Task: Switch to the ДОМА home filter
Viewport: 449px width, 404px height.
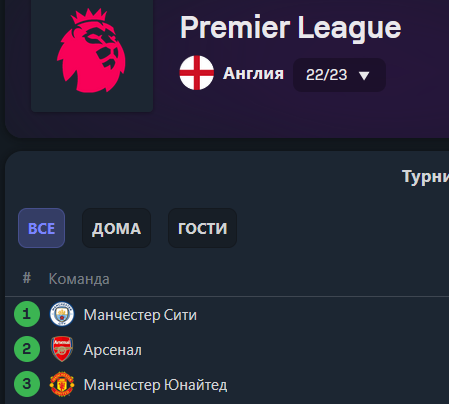Action: click(116, 228)
